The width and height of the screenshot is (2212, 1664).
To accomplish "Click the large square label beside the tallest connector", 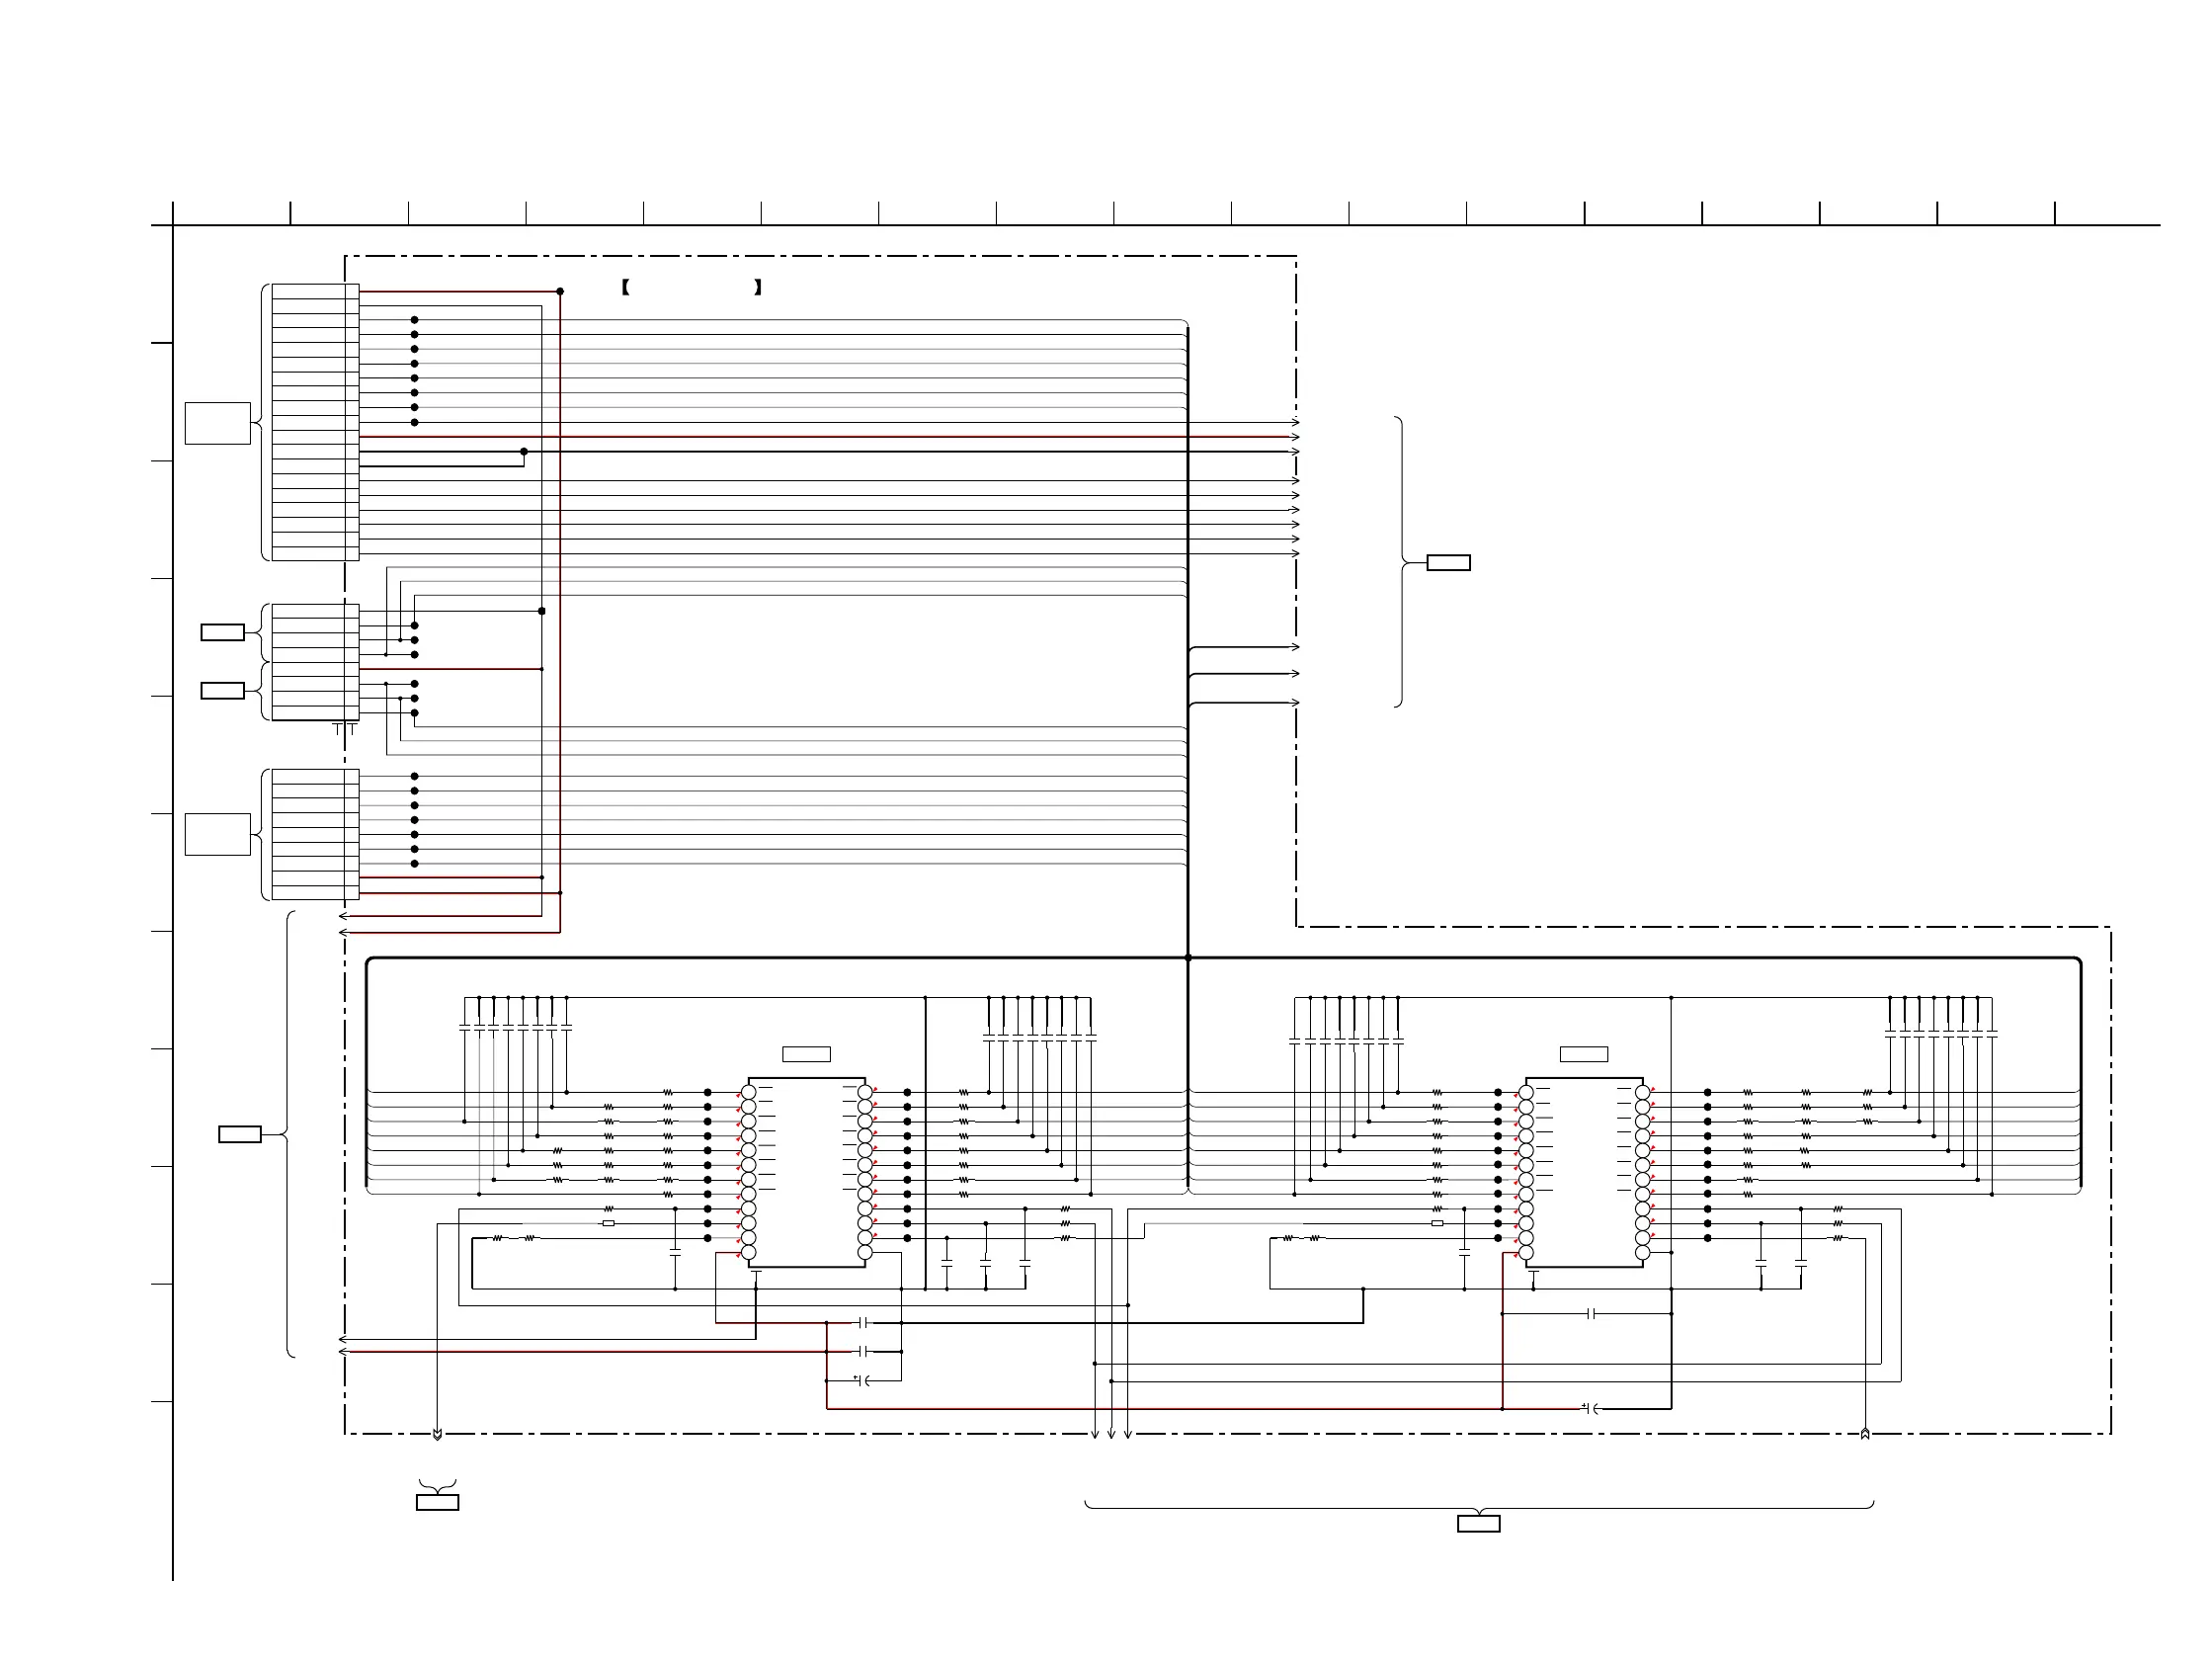I will pos(217,423).
